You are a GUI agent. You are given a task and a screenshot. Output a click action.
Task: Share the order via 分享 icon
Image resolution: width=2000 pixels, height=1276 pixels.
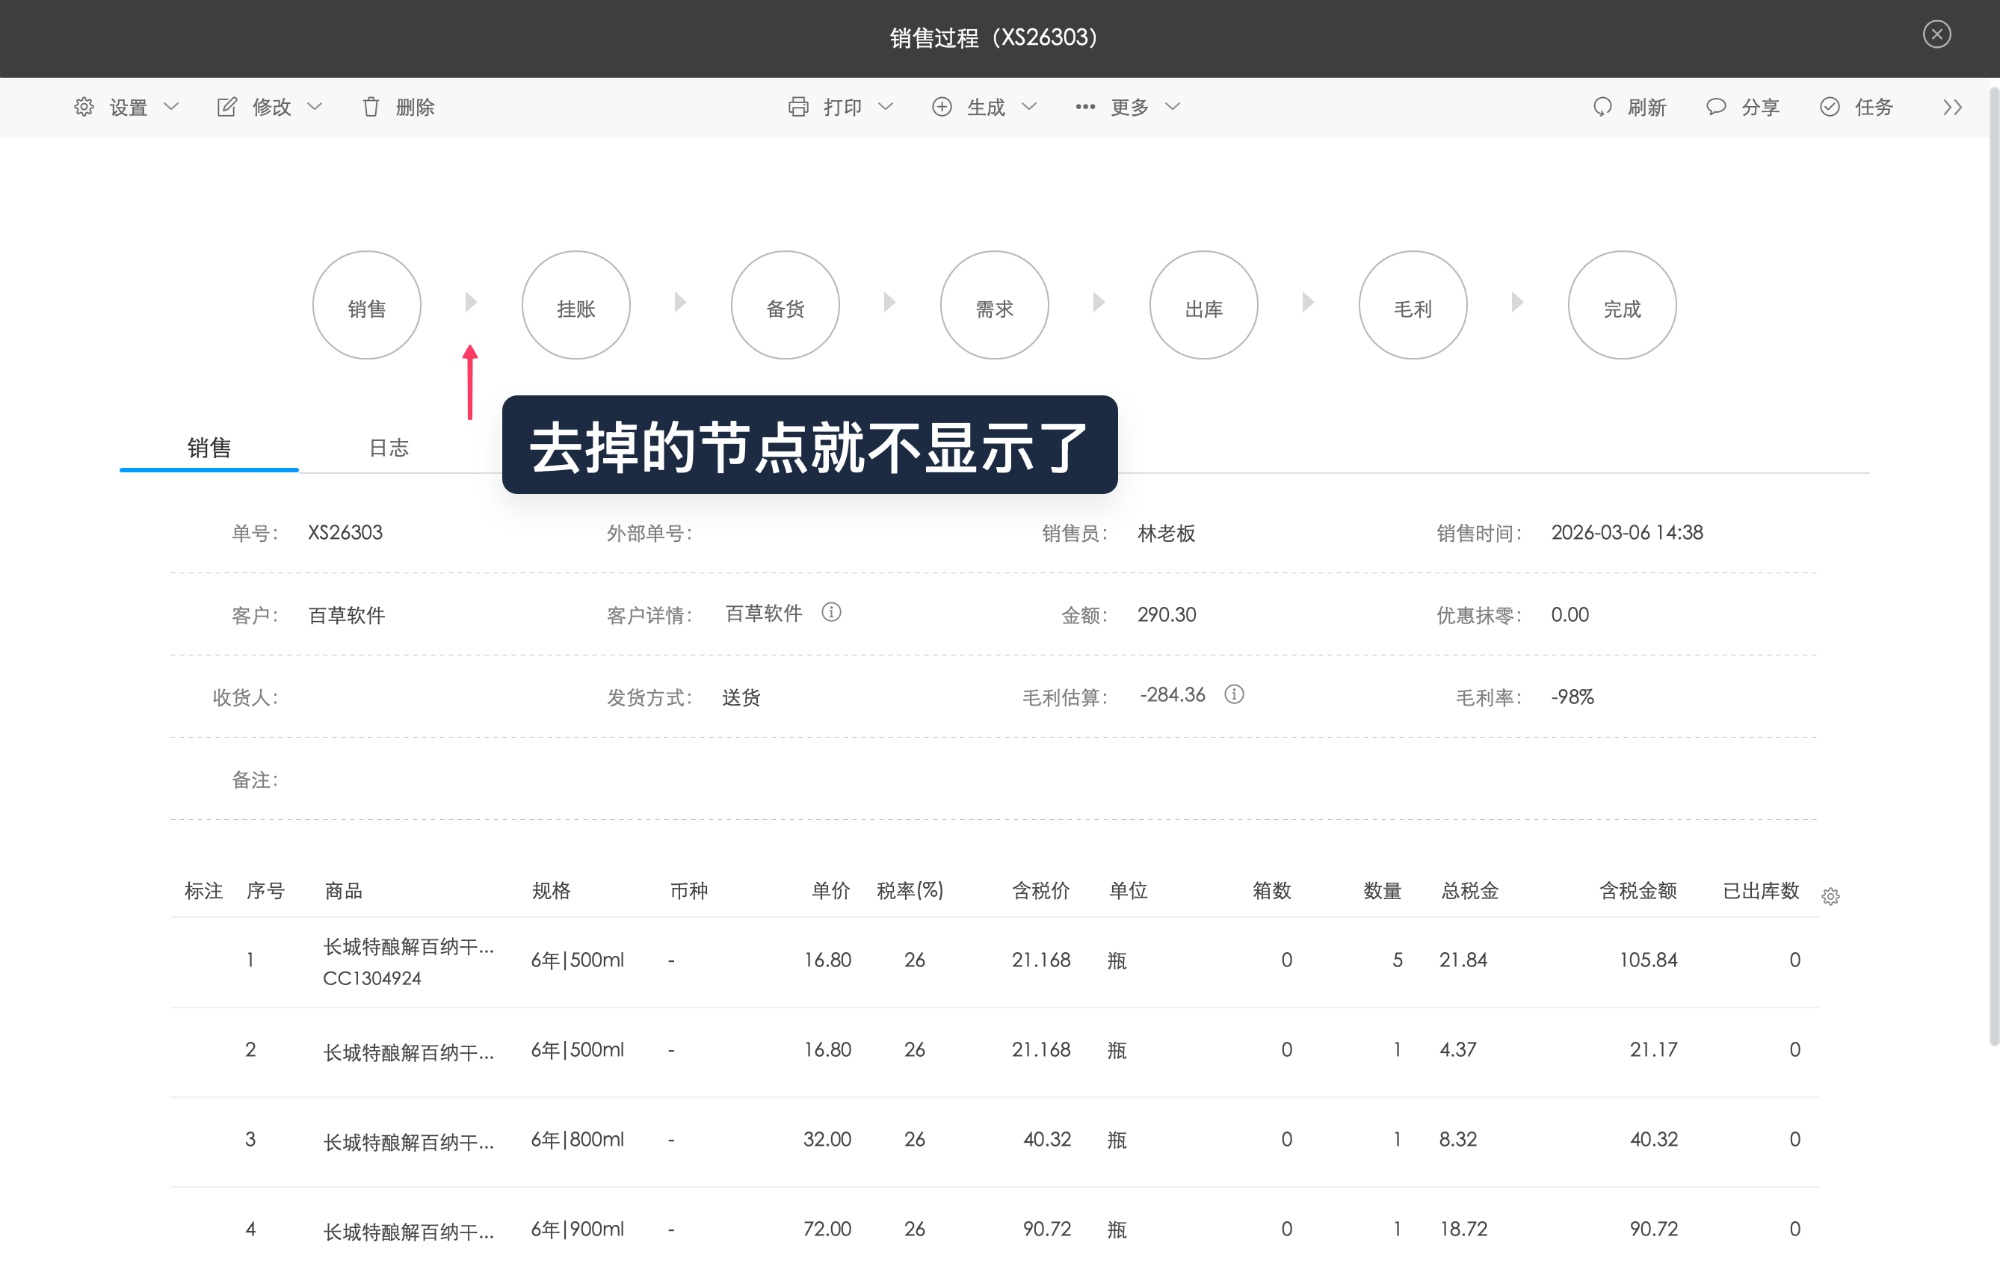(1717, 107)
